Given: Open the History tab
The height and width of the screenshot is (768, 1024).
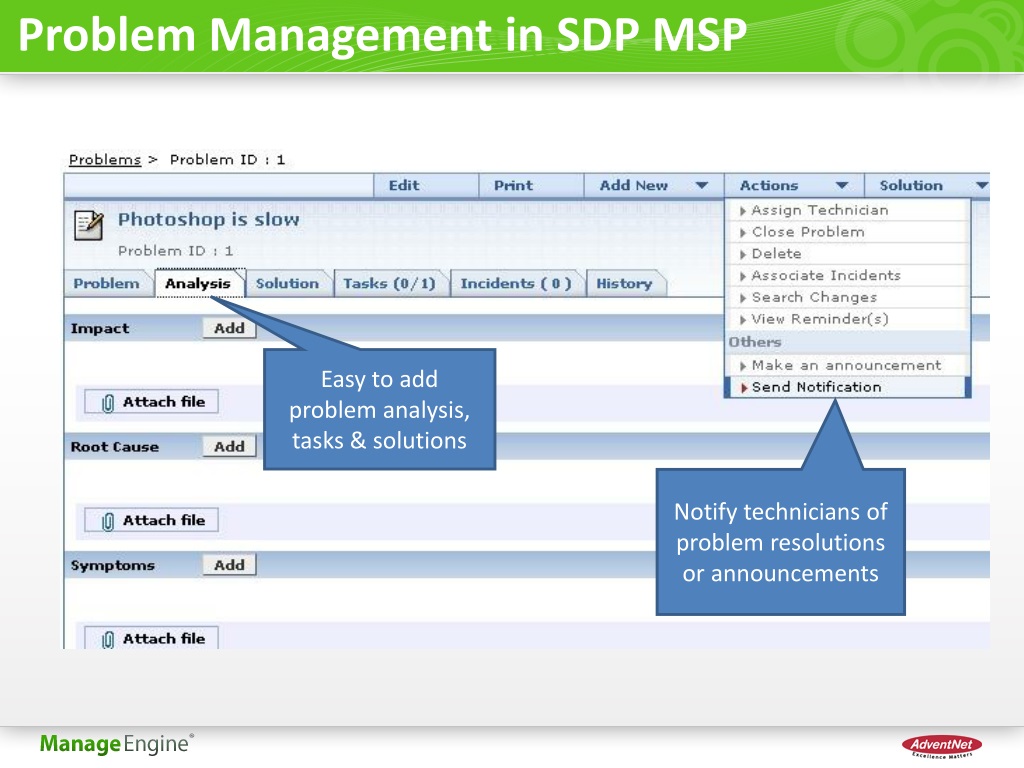Looking at the screenshot, I should pyautogui.click(x=625, y=283).
